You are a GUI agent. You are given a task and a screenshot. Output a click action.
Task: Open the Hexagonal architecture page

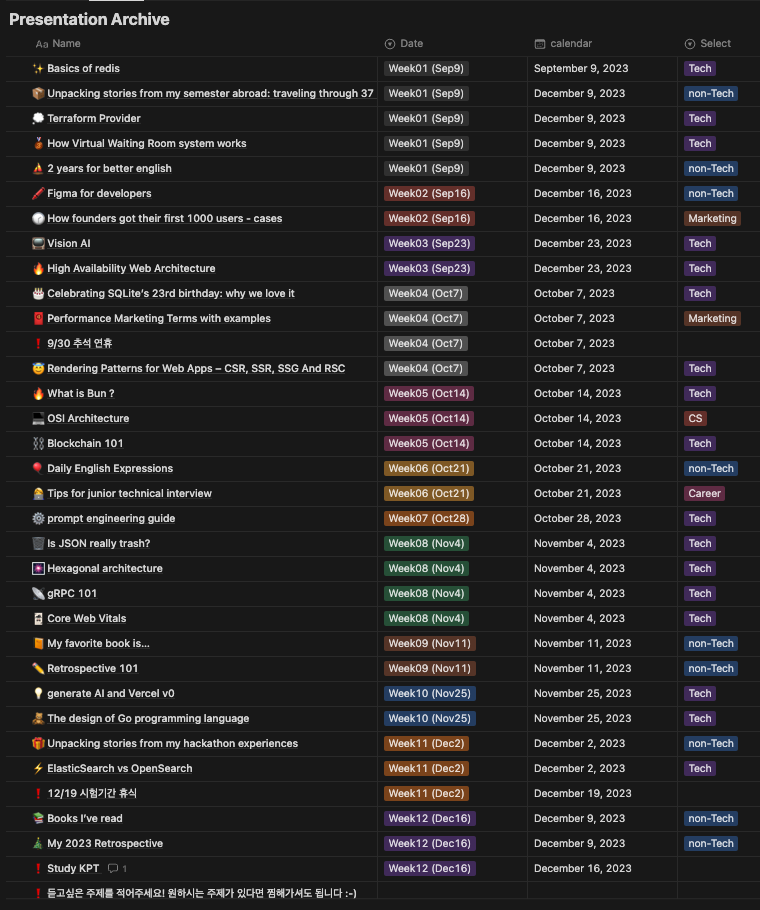point(105,568)
